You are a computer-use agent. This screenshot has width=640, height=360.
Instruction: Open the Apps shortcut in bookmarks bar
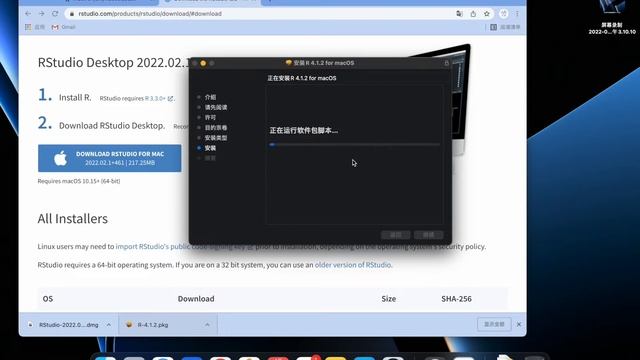[x=35, y=27]
